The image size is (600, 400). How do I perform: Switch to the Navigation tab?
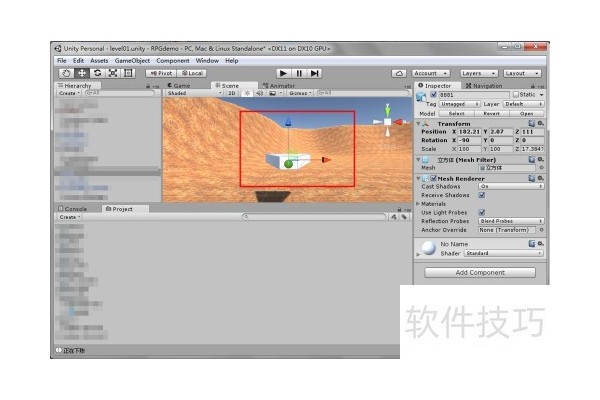[x=484, y=86]
